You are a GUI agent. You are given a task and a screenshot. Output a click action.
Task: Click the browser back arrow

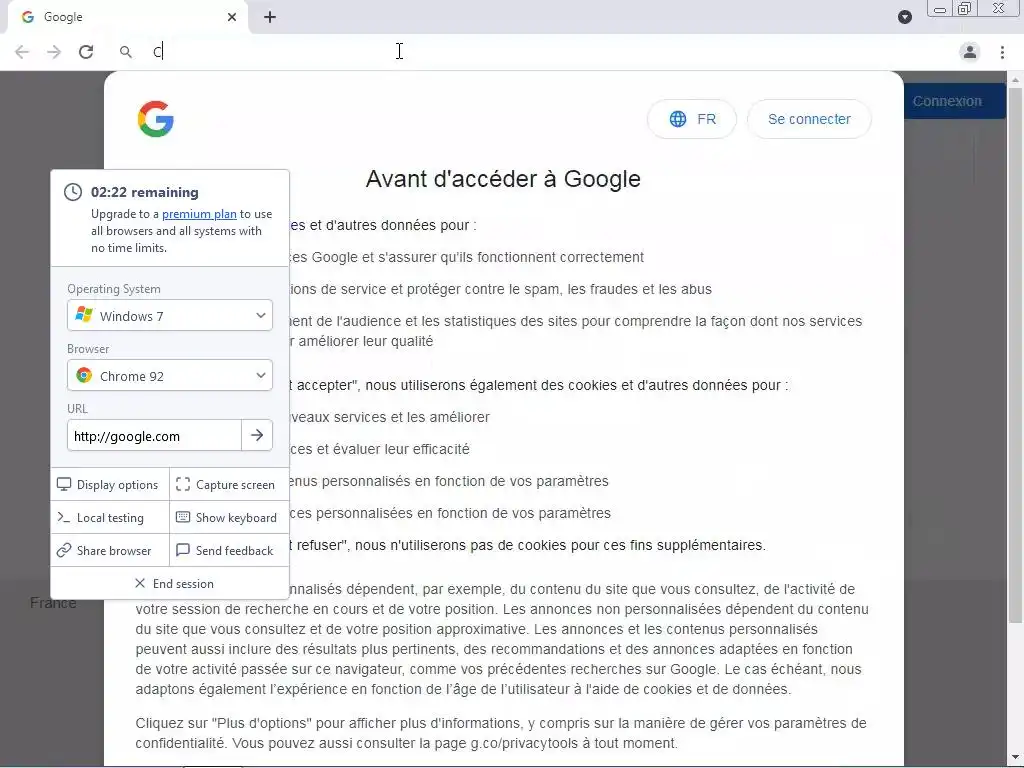click(22, 52)
